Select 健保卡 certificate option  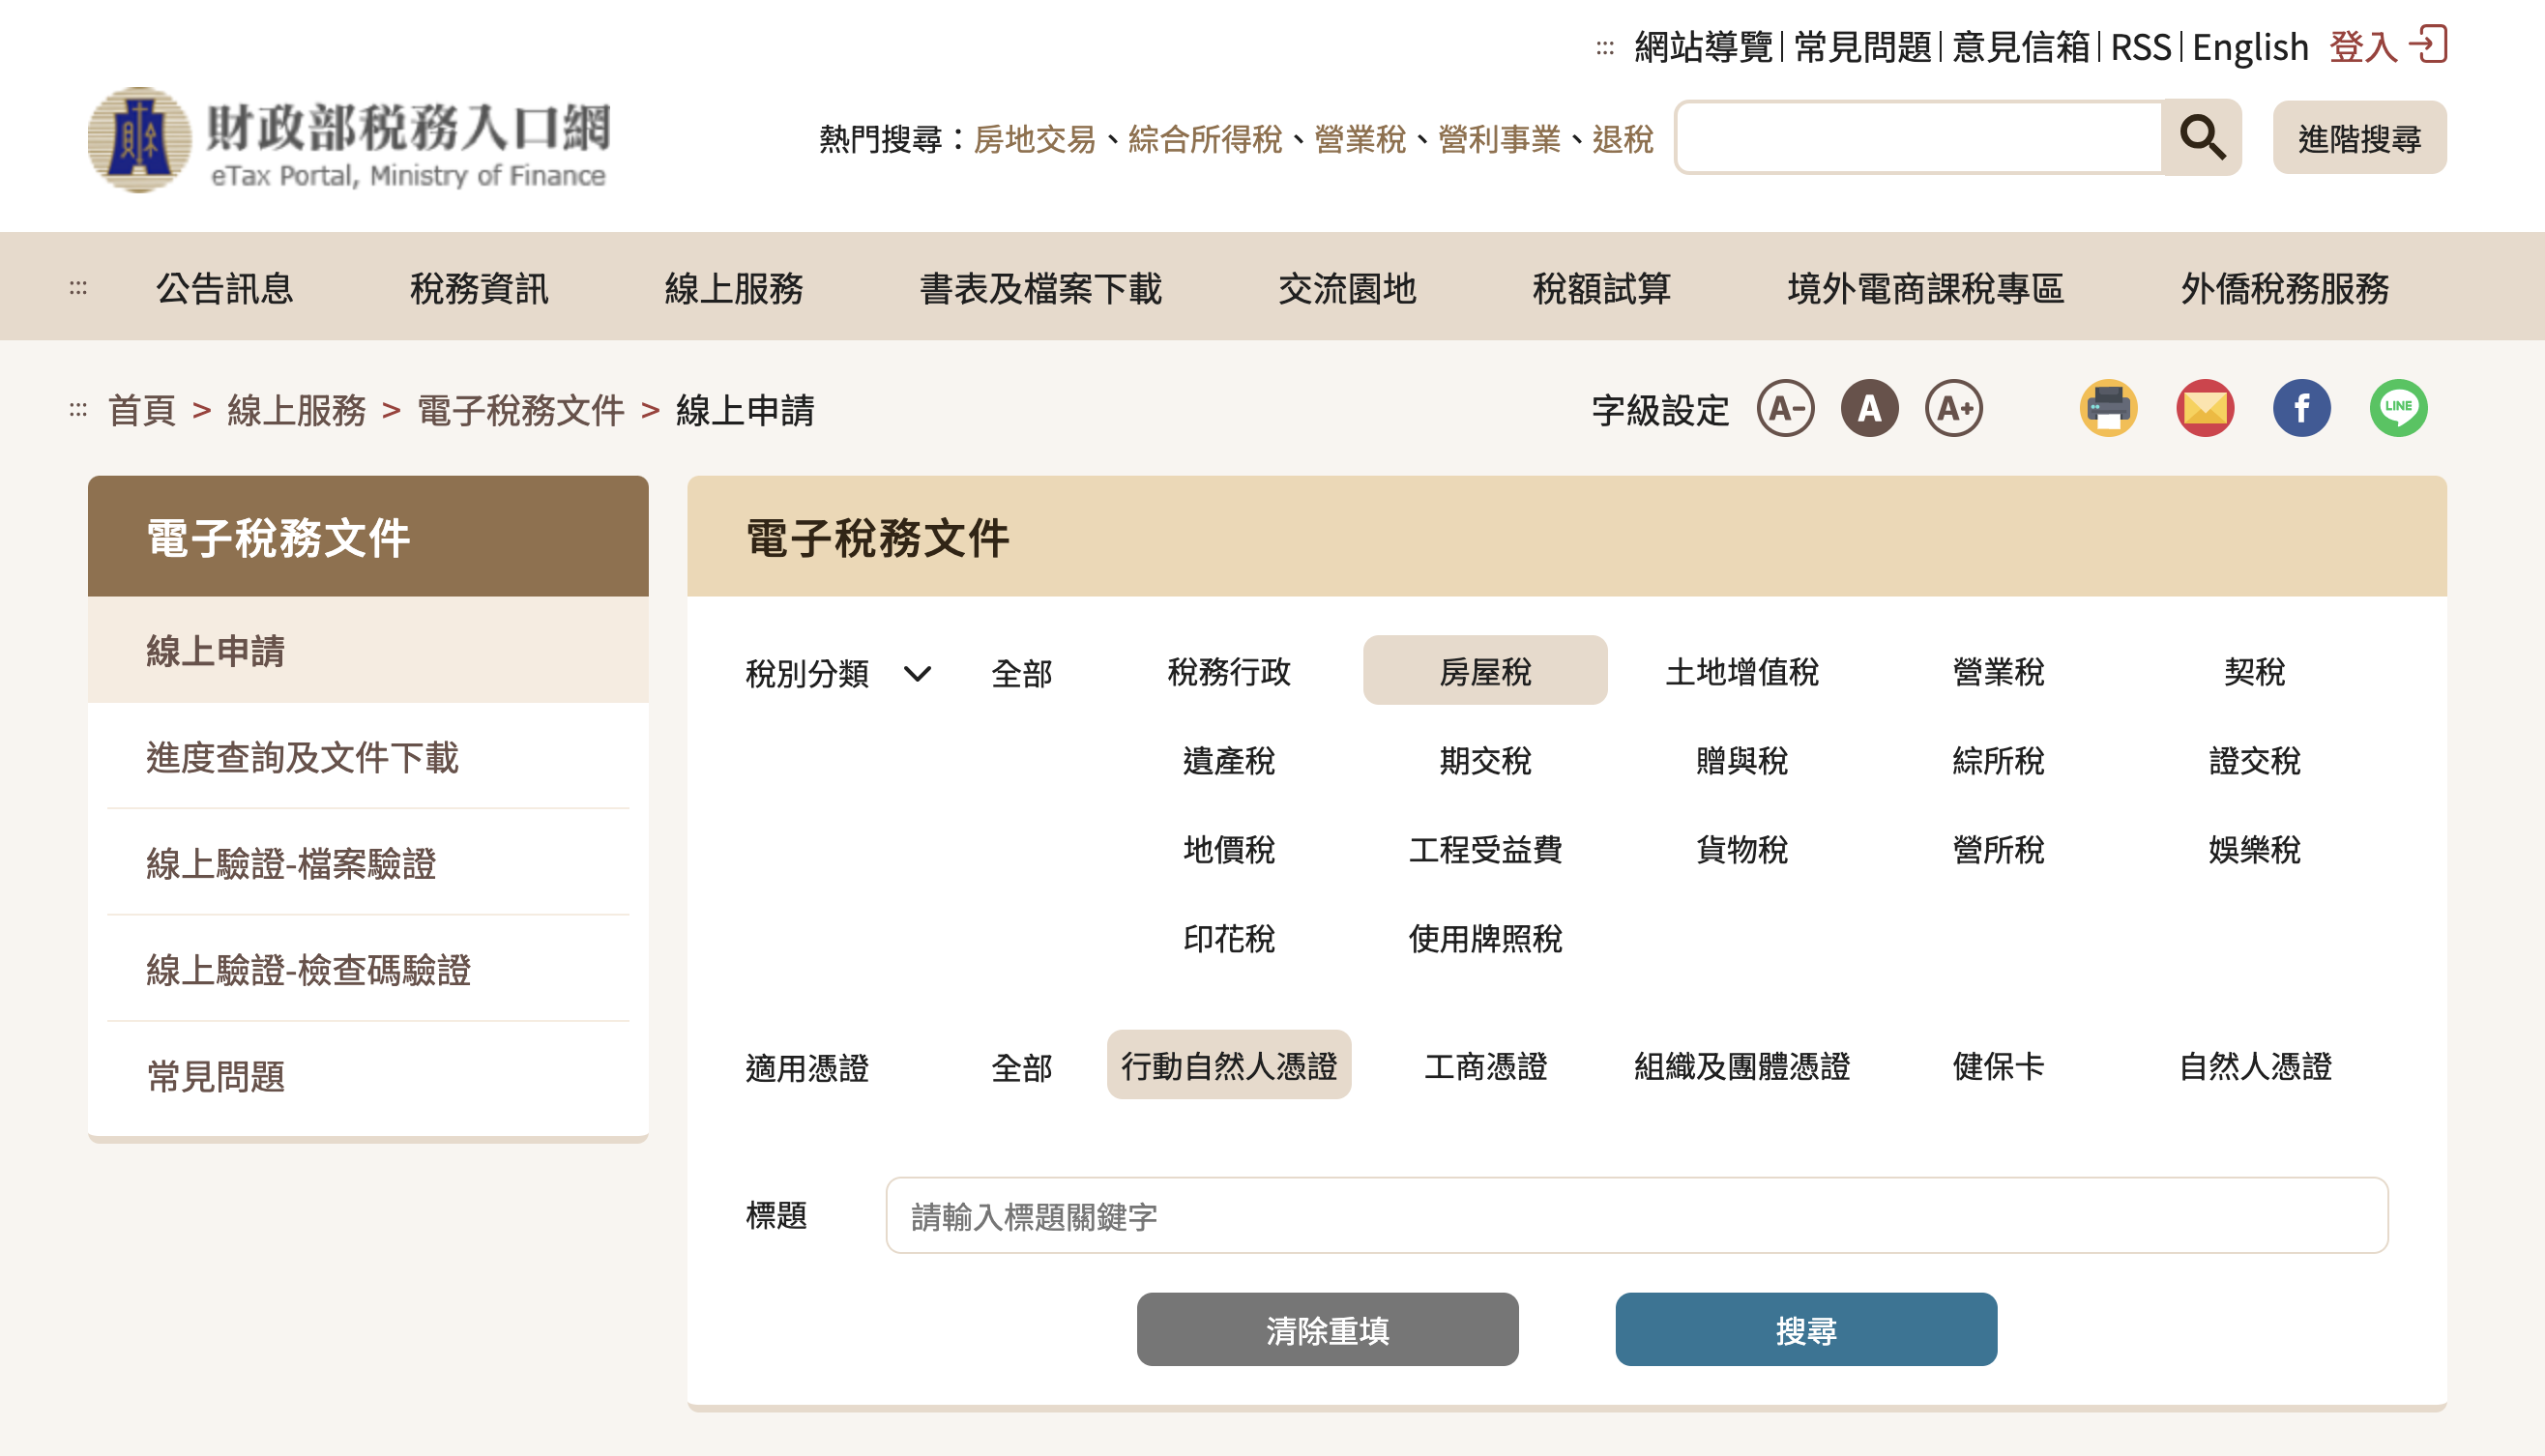(1997, 1065)
